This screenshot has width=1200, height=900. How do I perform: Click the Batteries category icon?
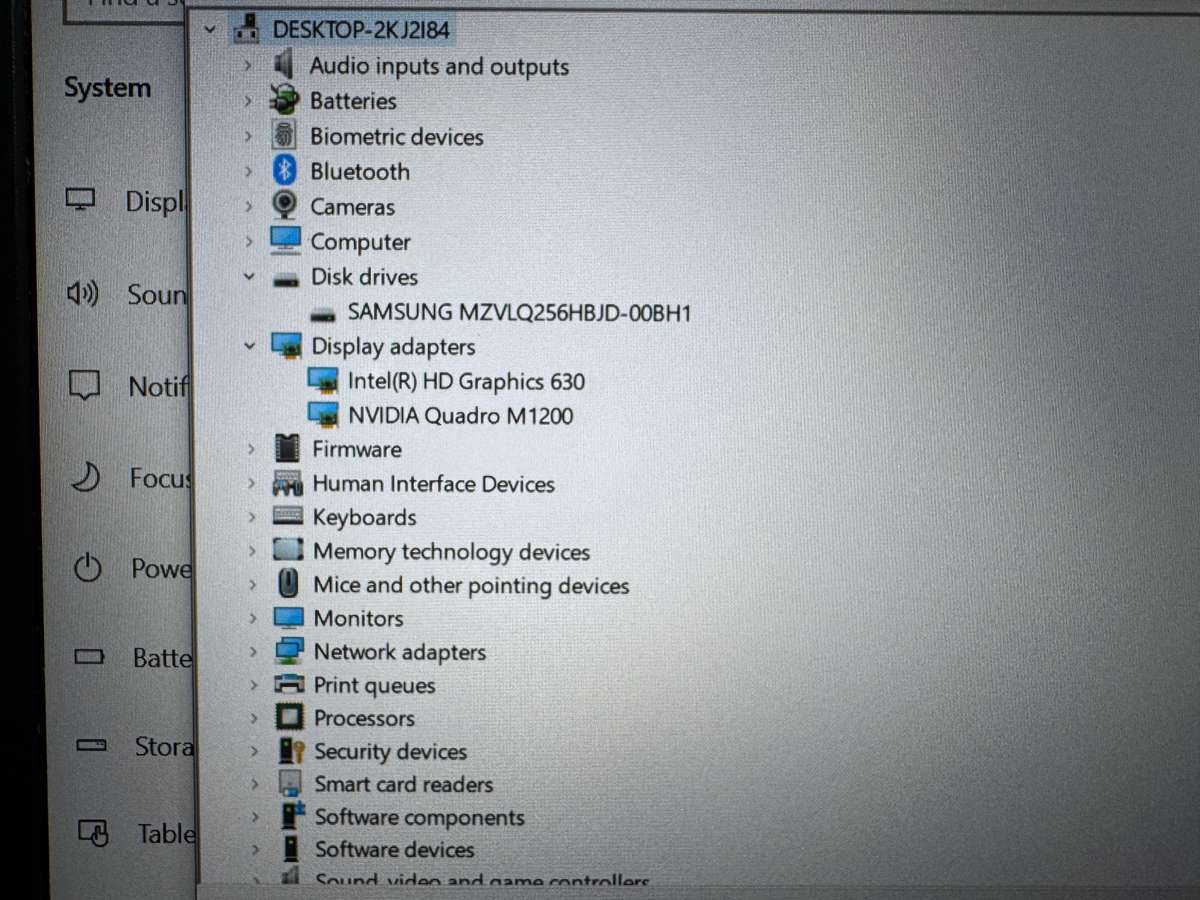click(285, 101)
